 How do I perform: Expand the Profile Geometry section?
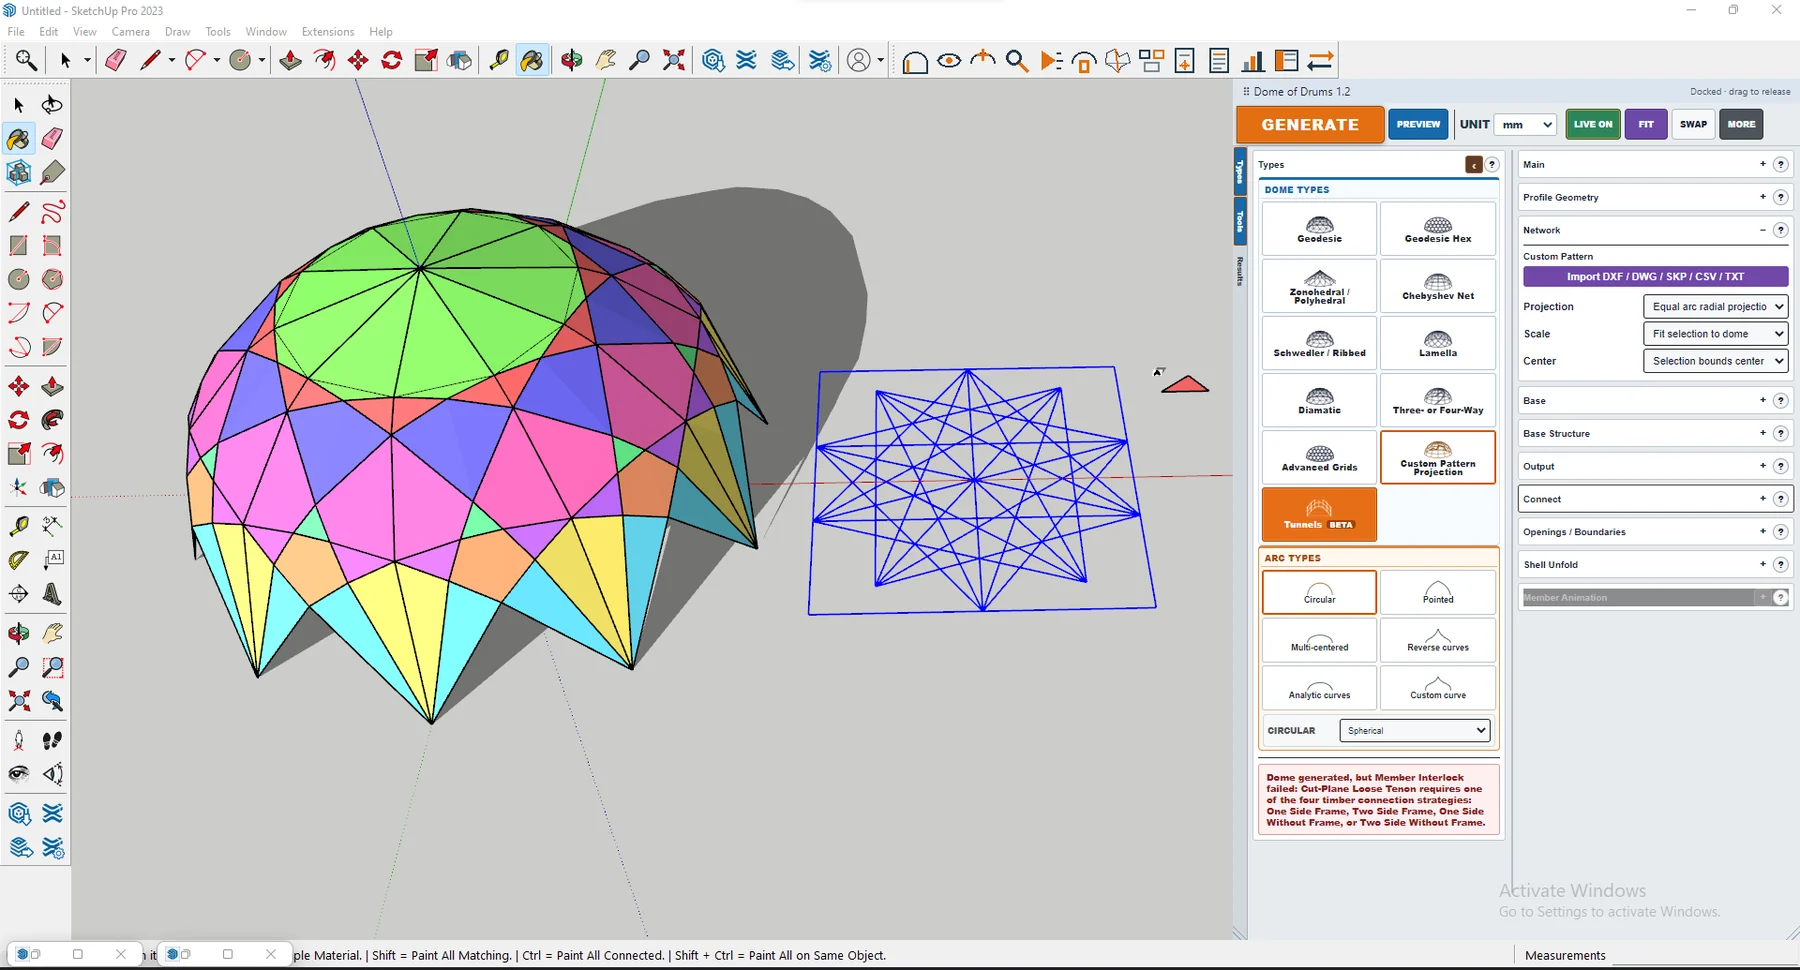1763,197
